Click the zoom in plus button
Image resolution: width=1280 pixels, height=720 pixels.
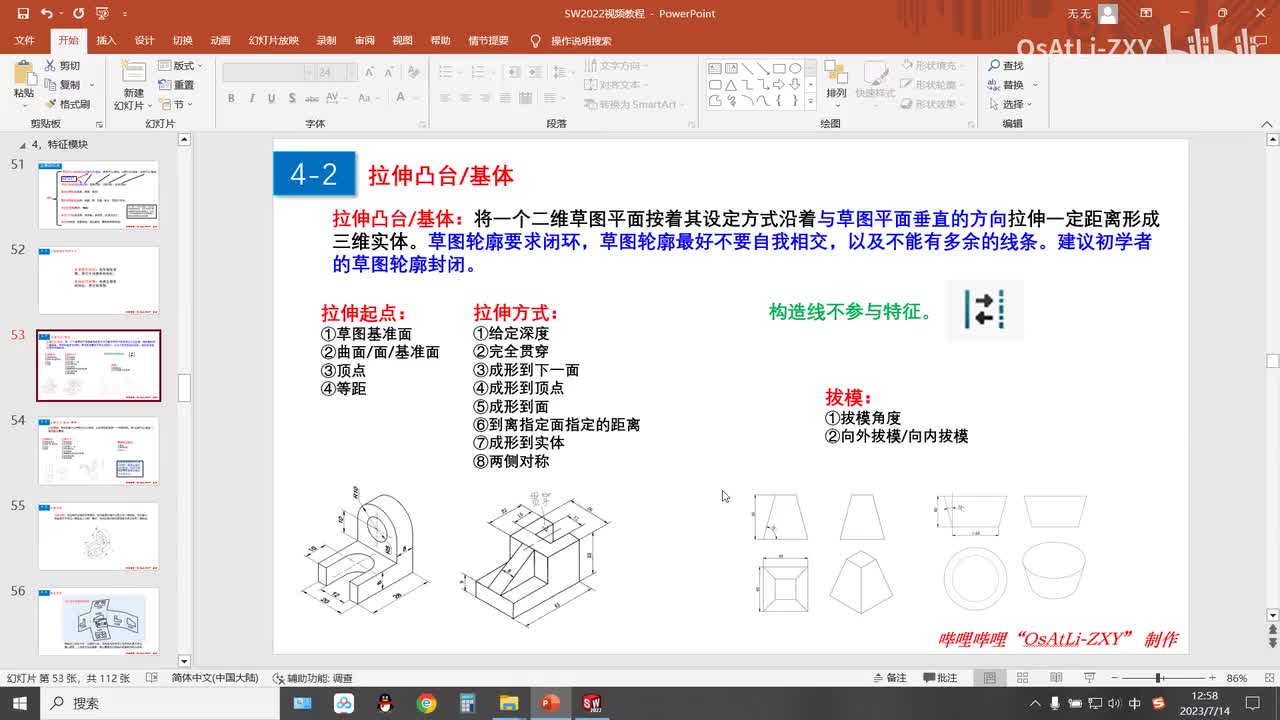click(1212, 678)
